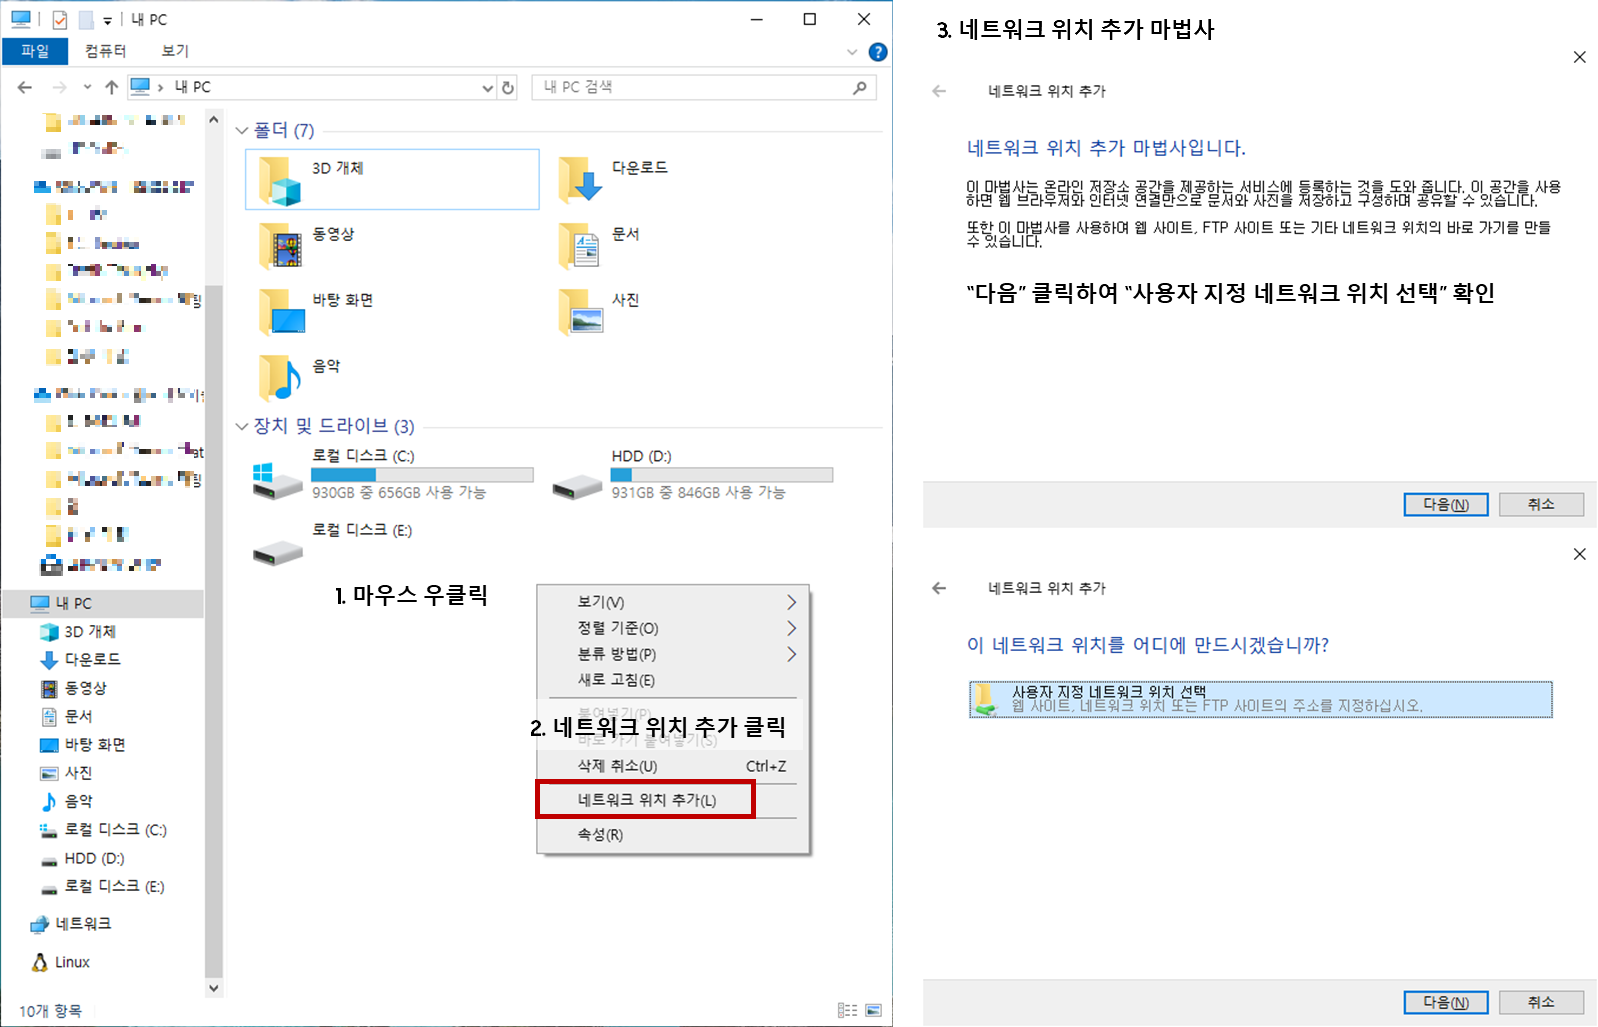Click the search magnifier icon
1598x1027 pixels.
(860, 88)
